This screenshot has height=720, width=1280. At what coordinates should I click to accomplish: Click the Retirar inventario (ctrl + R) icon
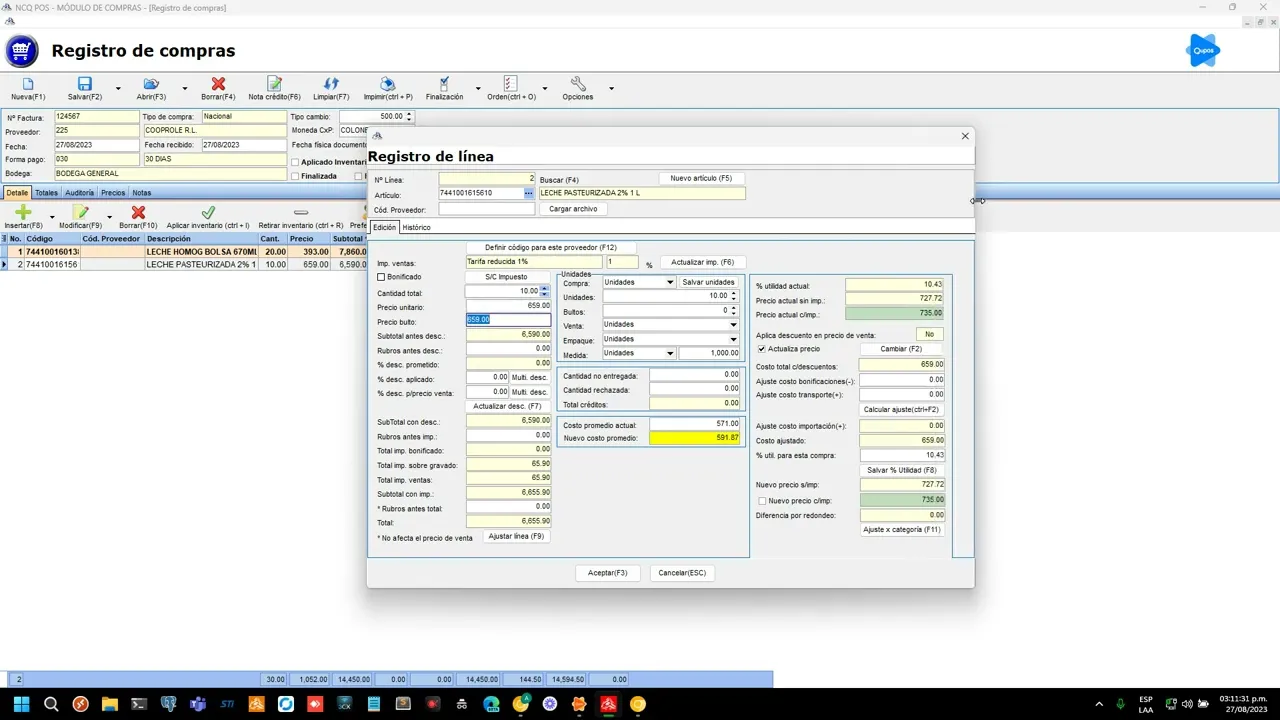click(x=300, y=212)
